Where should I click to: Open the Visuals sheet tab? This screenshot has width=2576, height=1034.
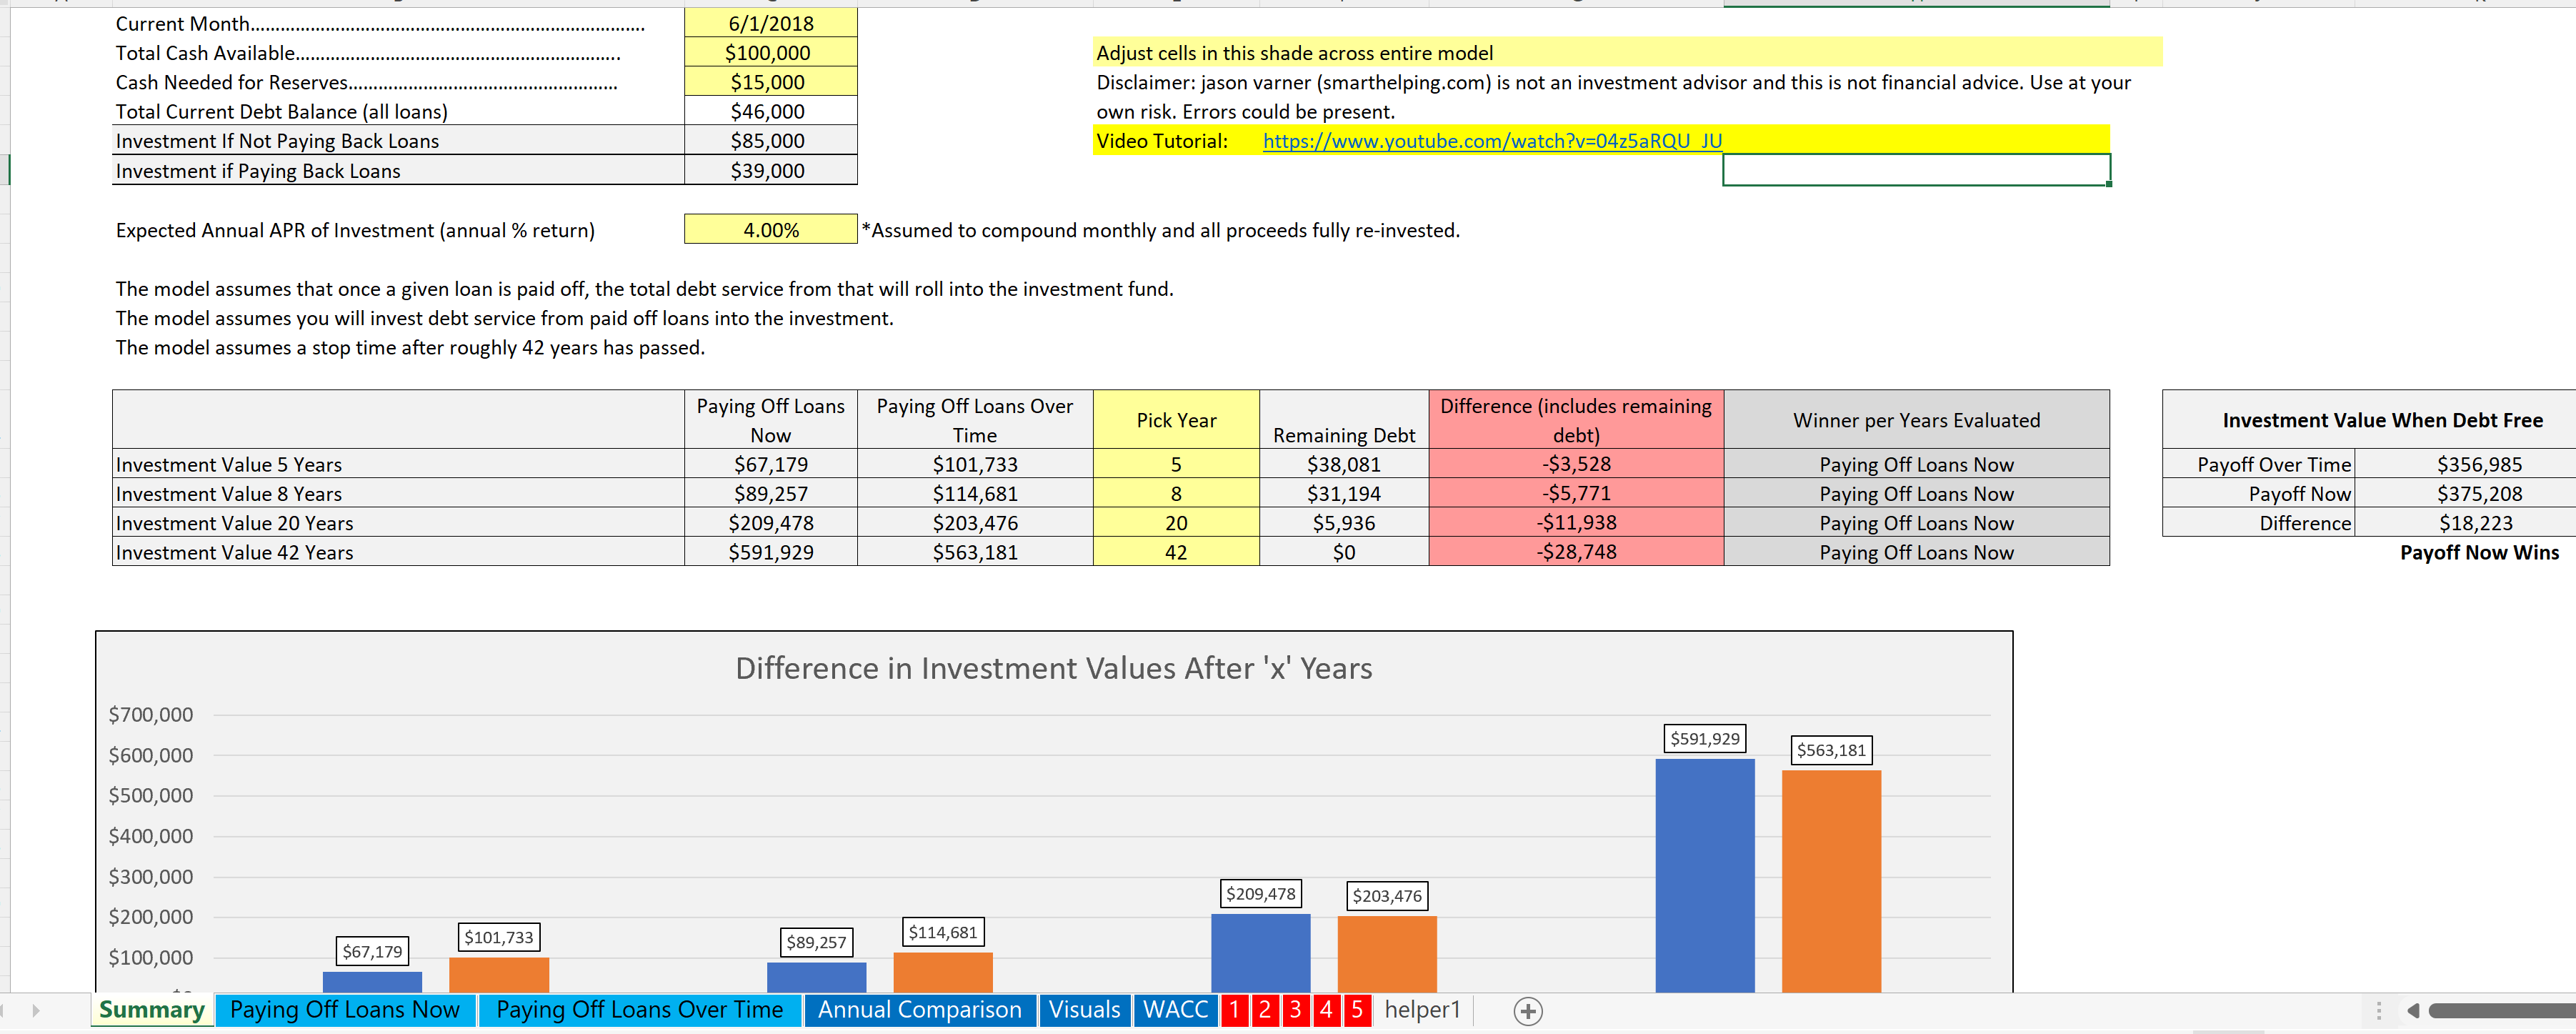pos(1085,1010)
